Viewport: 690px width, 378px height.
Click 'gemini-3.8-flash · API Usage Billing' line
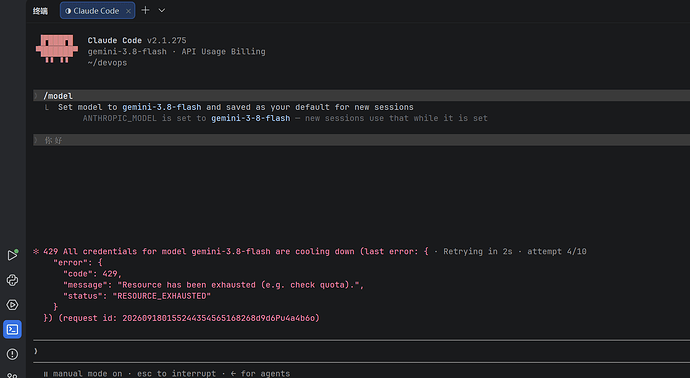click(176, 51)
